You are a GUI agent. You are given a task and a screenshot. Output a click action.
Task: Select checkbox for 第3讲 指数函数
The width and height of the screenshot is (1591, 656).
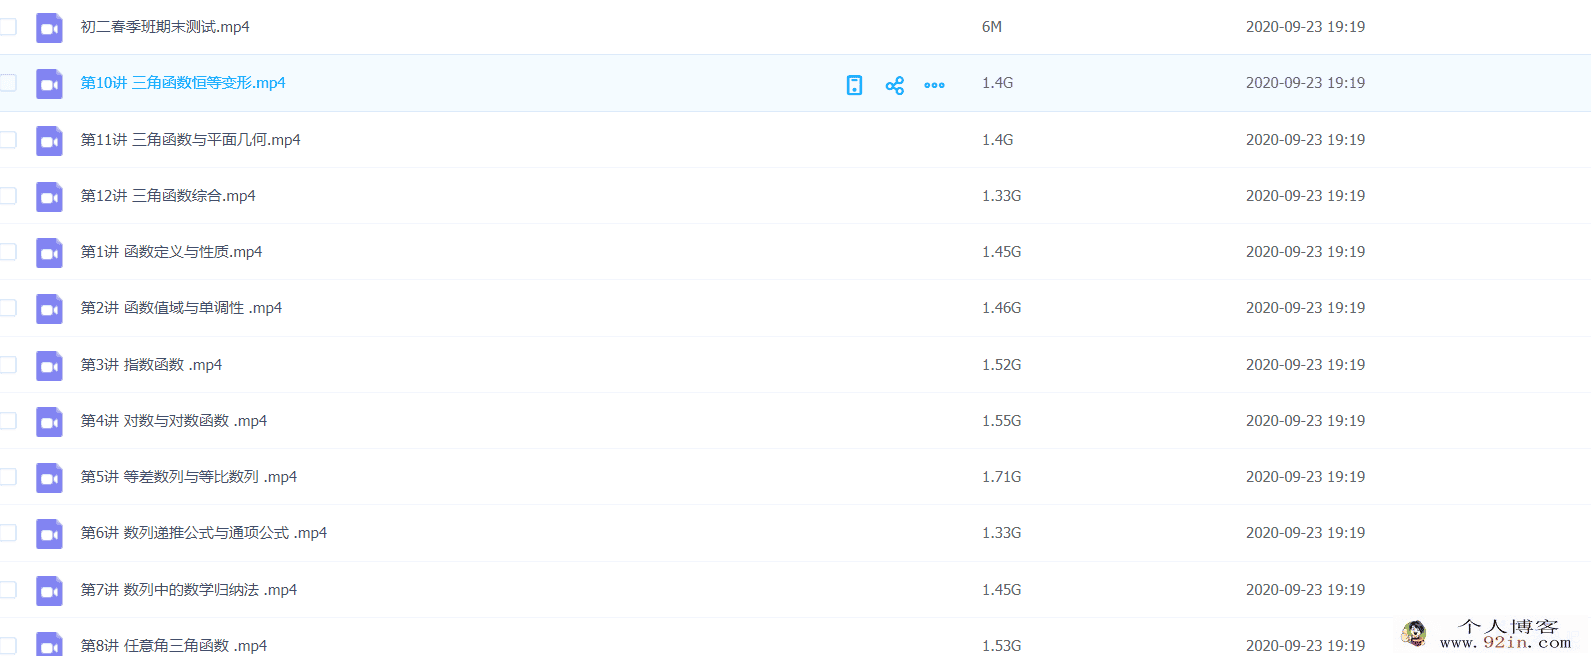tap(8, 364)
